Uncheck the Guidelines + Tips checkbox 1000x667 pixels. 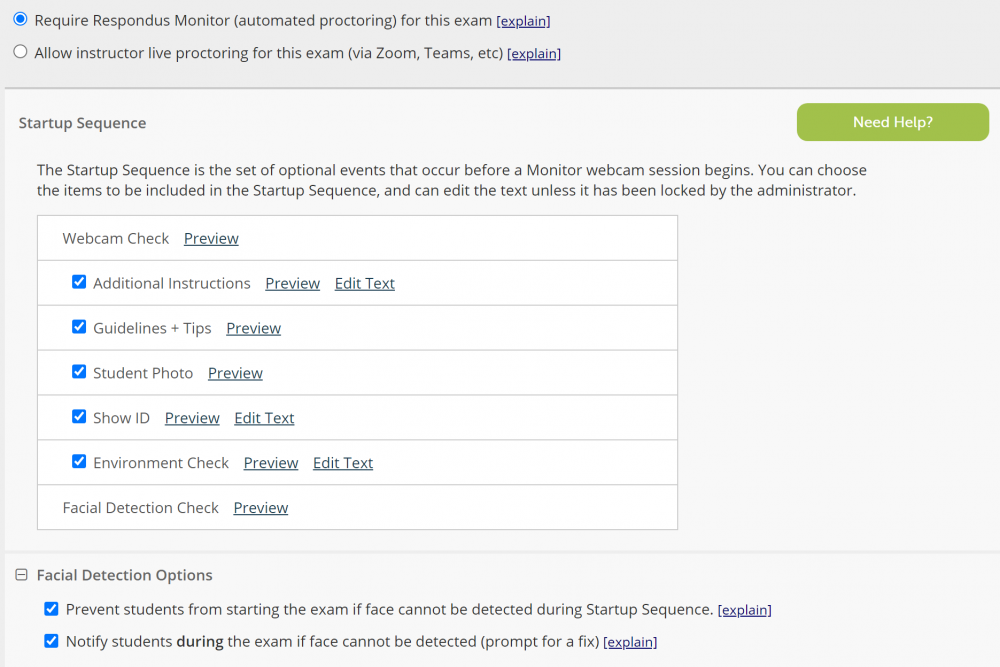coord(79,327)
